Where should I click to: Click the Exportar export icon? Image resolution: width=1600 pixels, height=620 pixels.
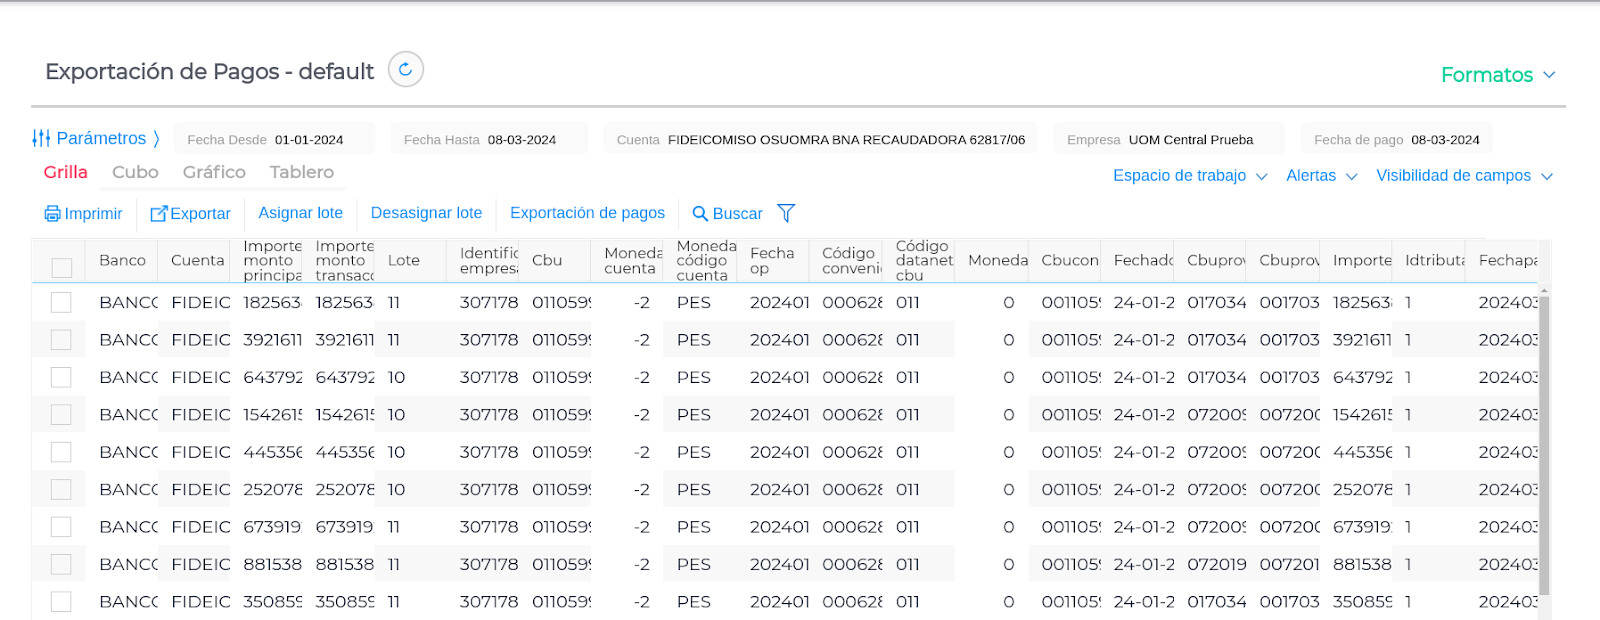tap(158, 214)
